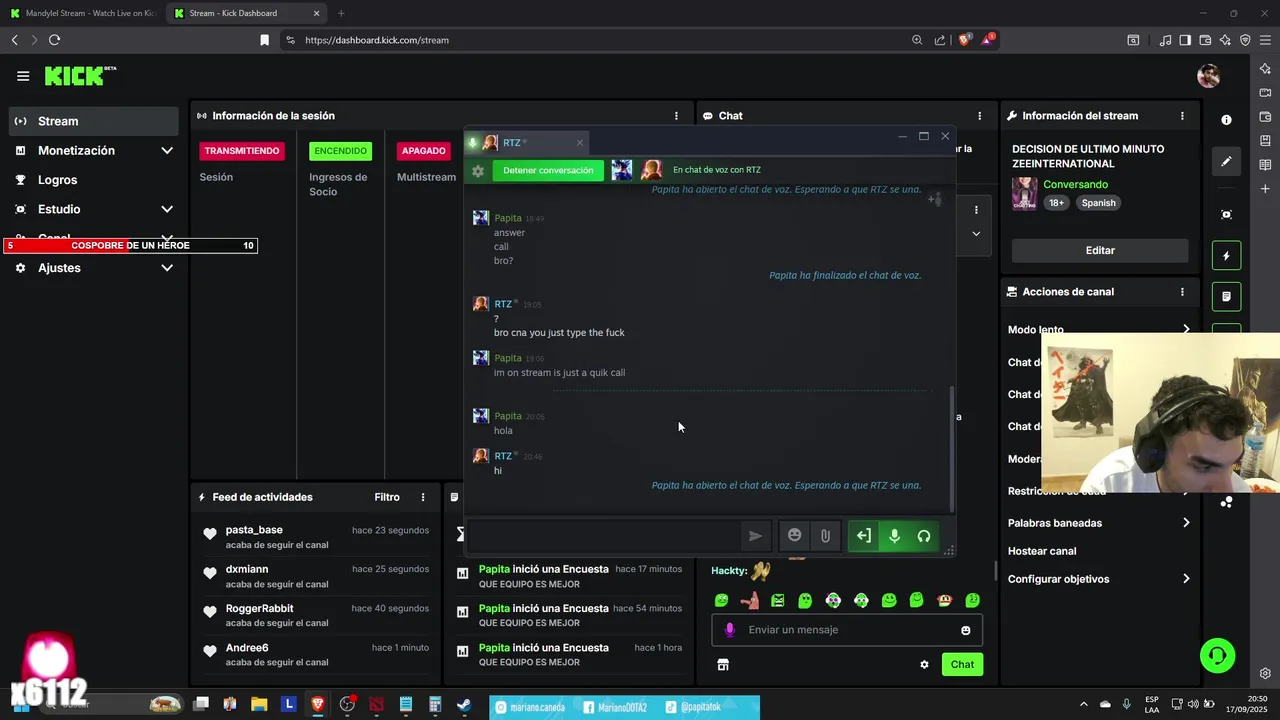Image resolution: width=1280 pixels, height=720 pixels.
Task: Click the Enviar un mensaje input
Action: click(848, 630)
